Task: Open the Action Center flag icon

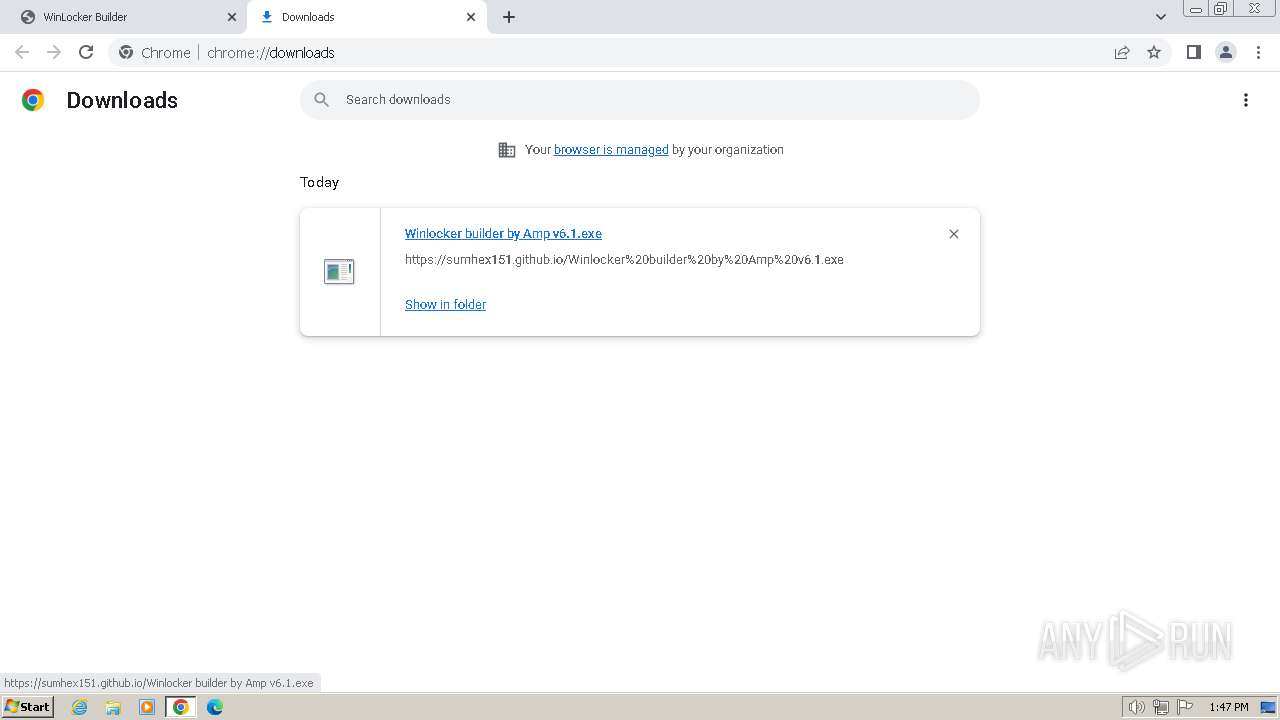Action: click(1185, 707)
